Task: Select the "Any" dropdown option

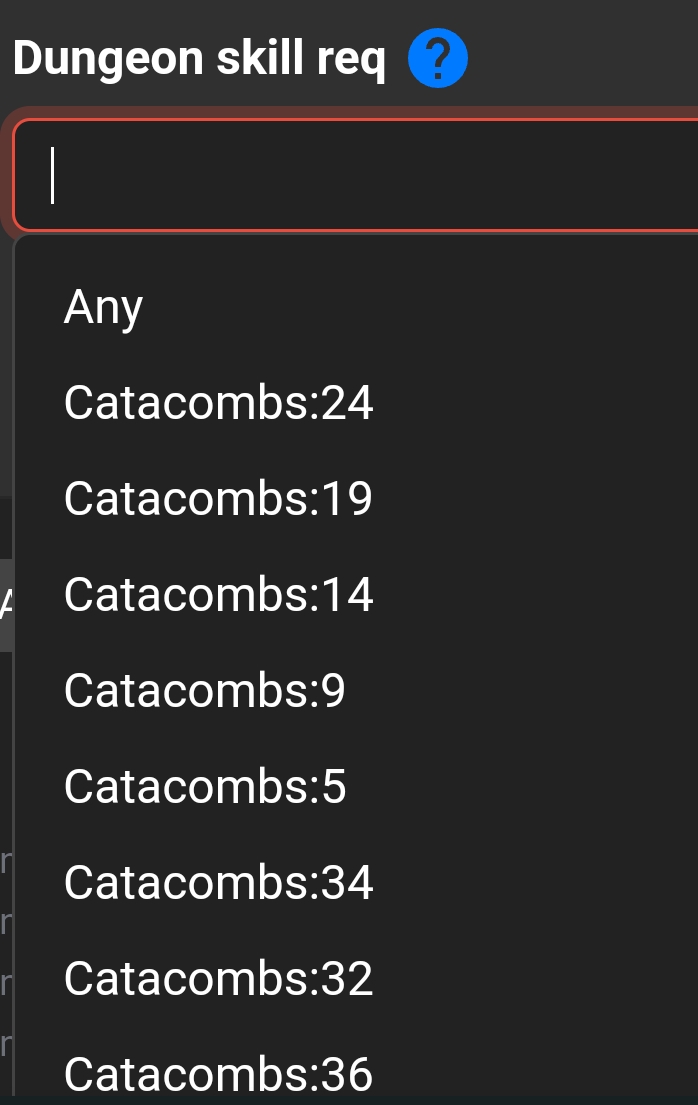Action: [x=104, y=307]
